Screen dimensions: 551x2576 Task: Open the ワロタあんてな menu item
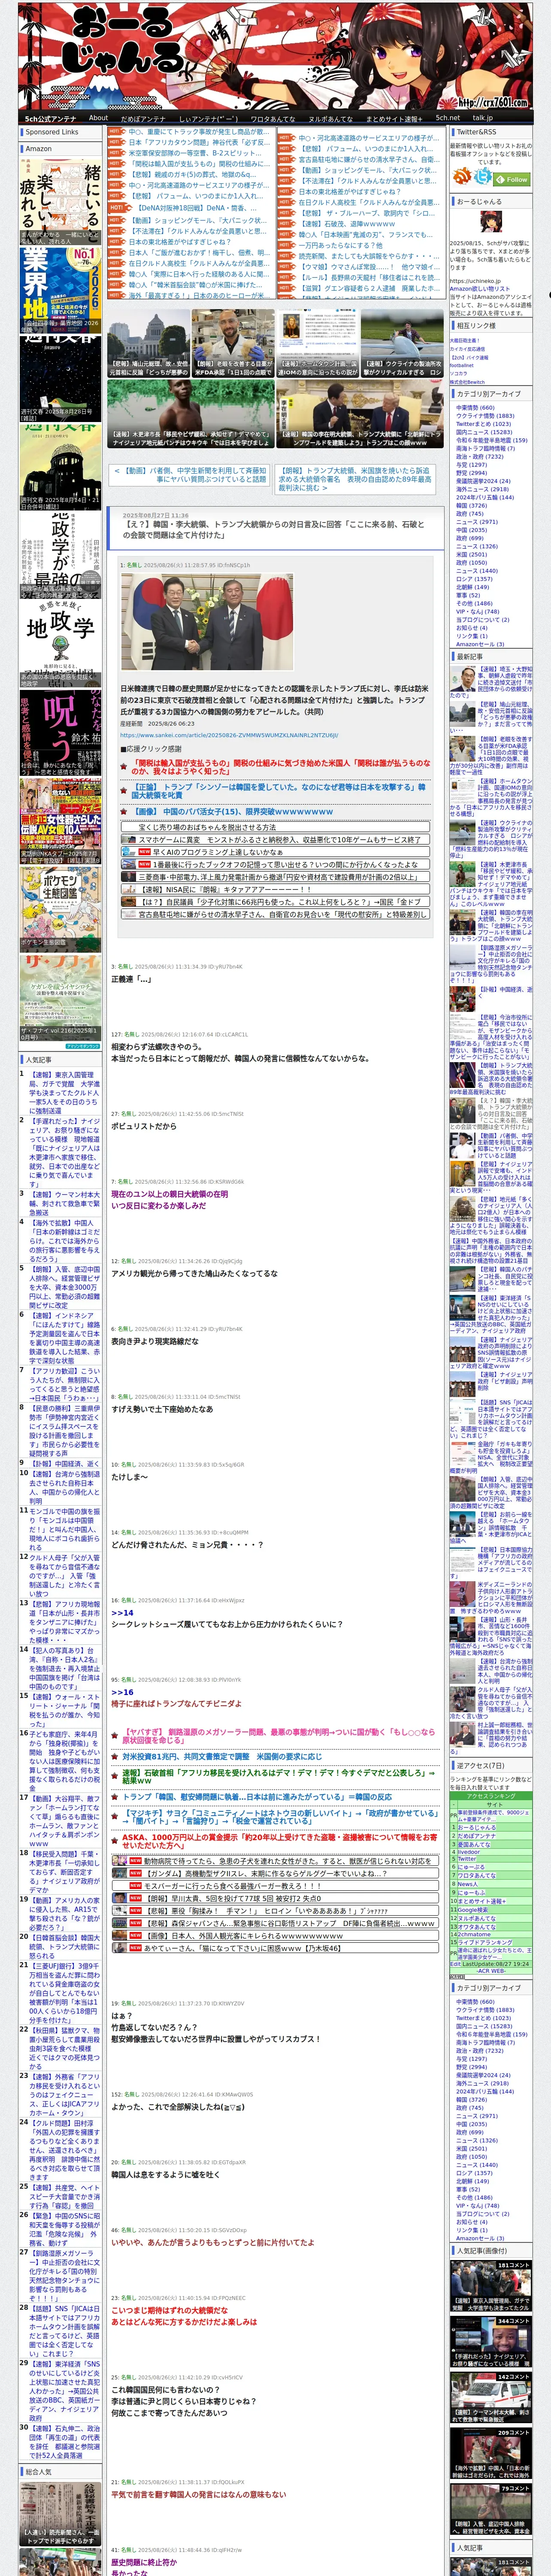click(x=273, y=118)
